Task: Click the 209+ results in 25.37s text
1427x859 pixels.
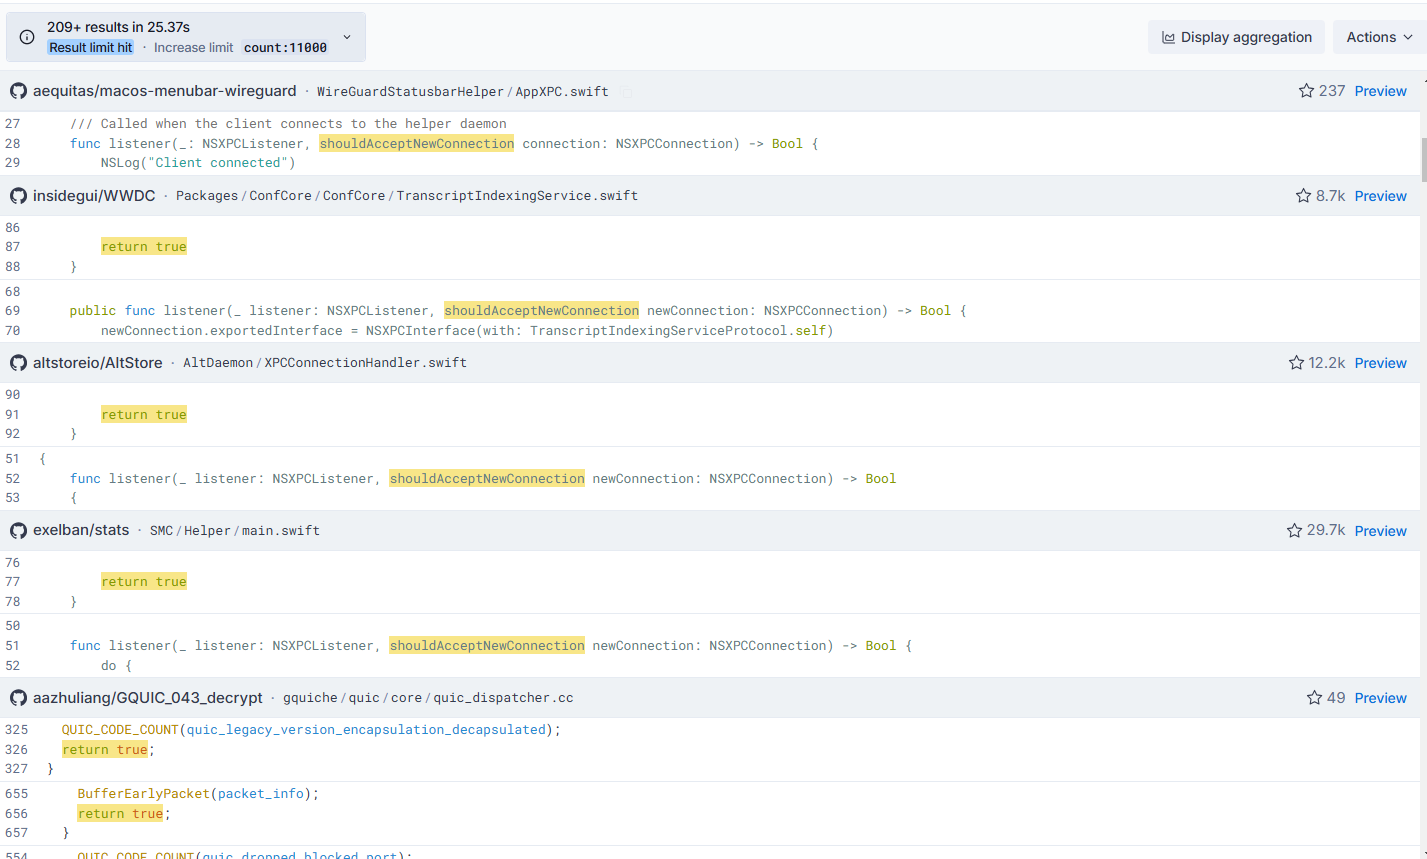Action: tap(118, 27)
